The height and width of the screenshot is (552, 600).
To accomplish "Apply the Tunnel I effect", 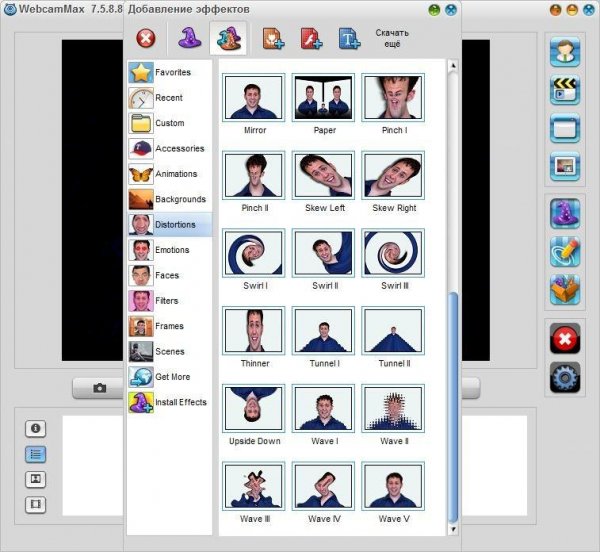I will click(x=323, y=331).
